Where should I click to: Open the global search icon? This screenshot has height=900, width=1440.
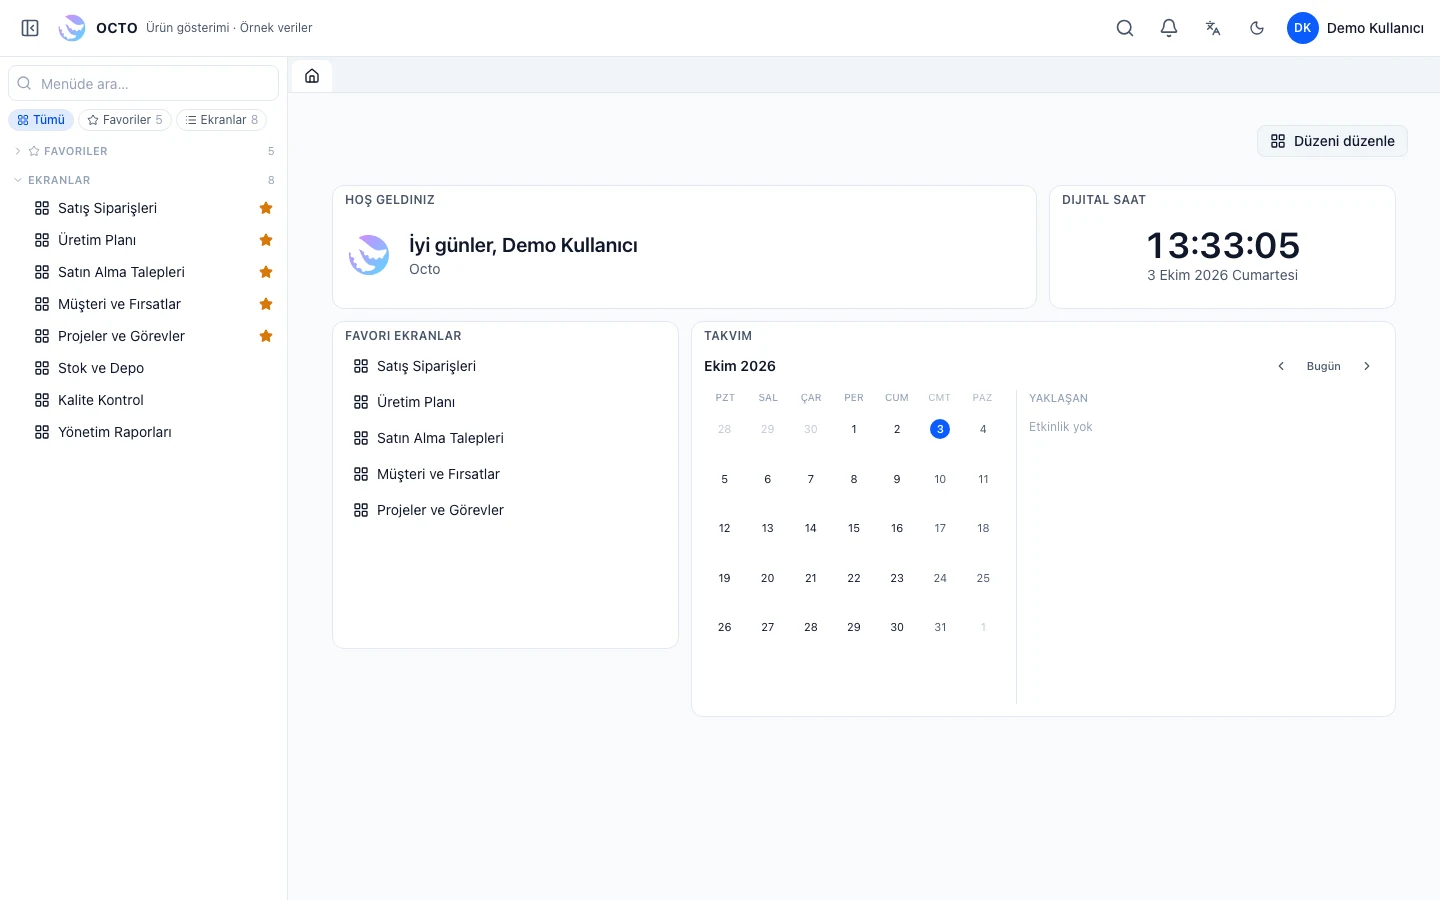click(1125, 28)
